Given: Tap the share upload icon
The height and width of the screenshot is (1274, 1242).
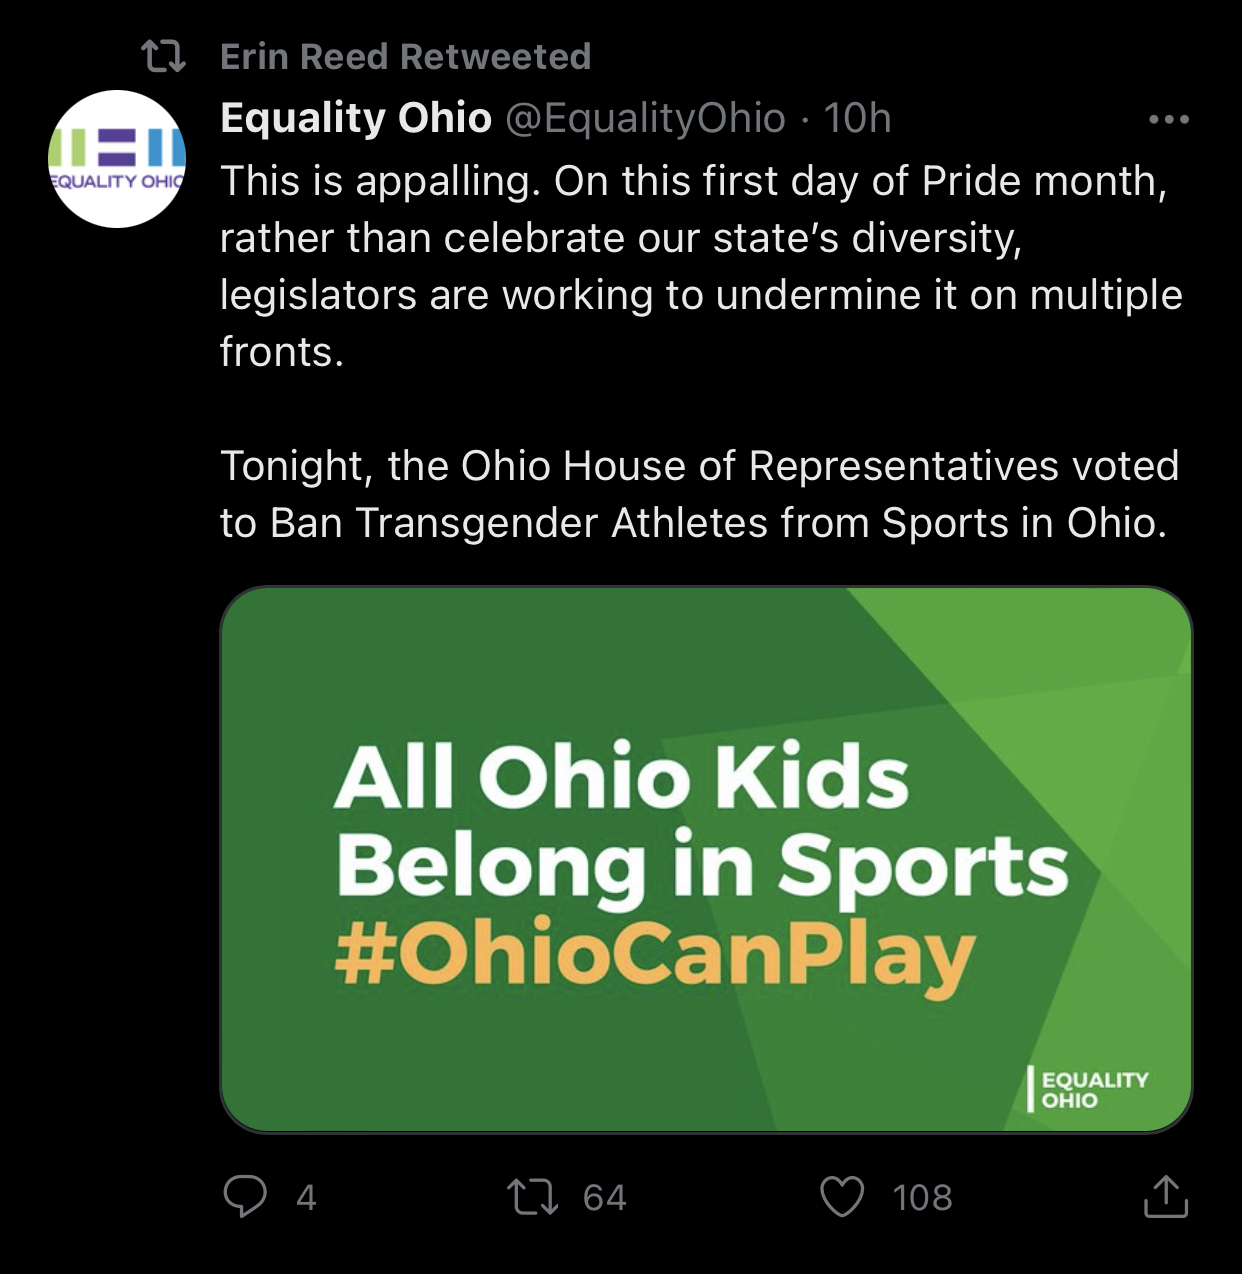Looking at the screenshot, I should tap(1165, 1197).
